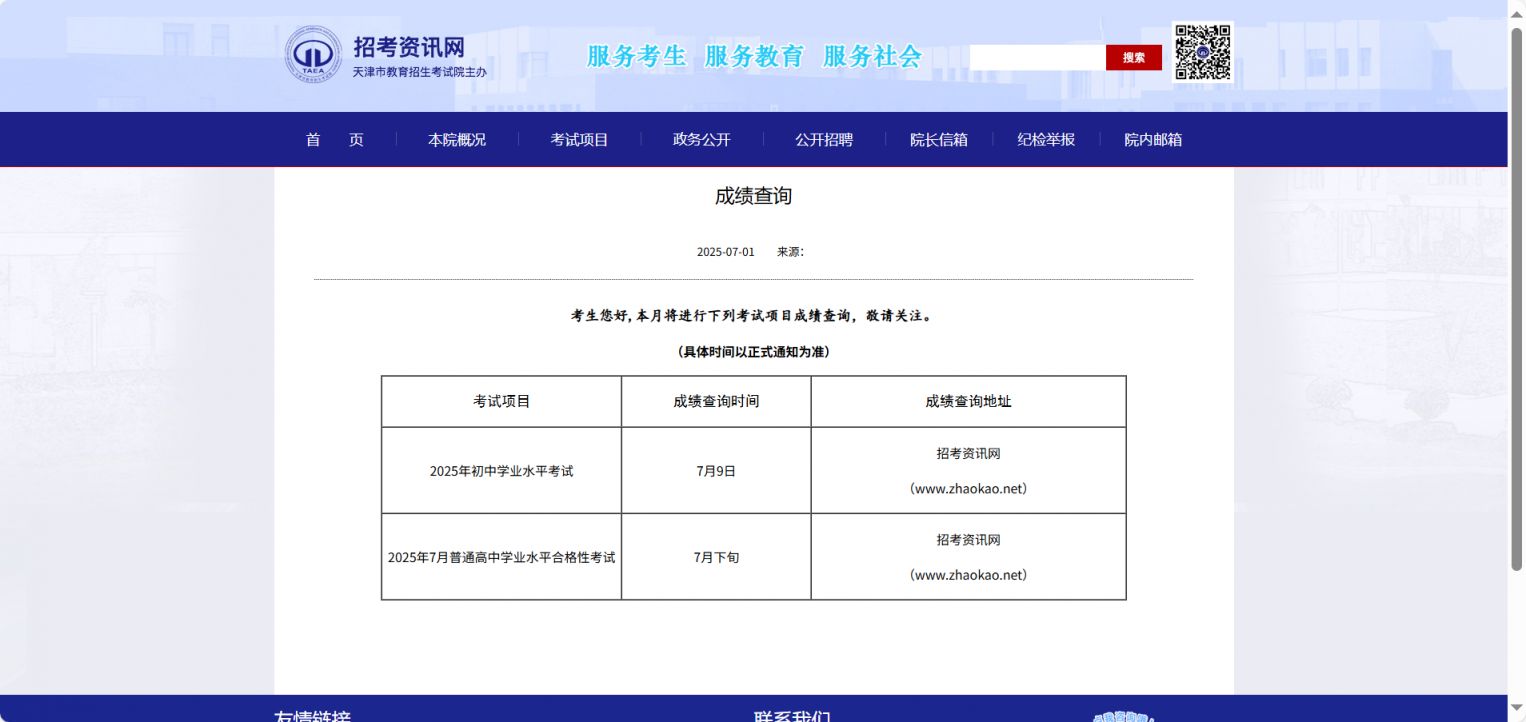Open the 院内邮箱 navigation item
Image resolution: width=1526 pixels, height=722 pixels.
(1153, 140)
